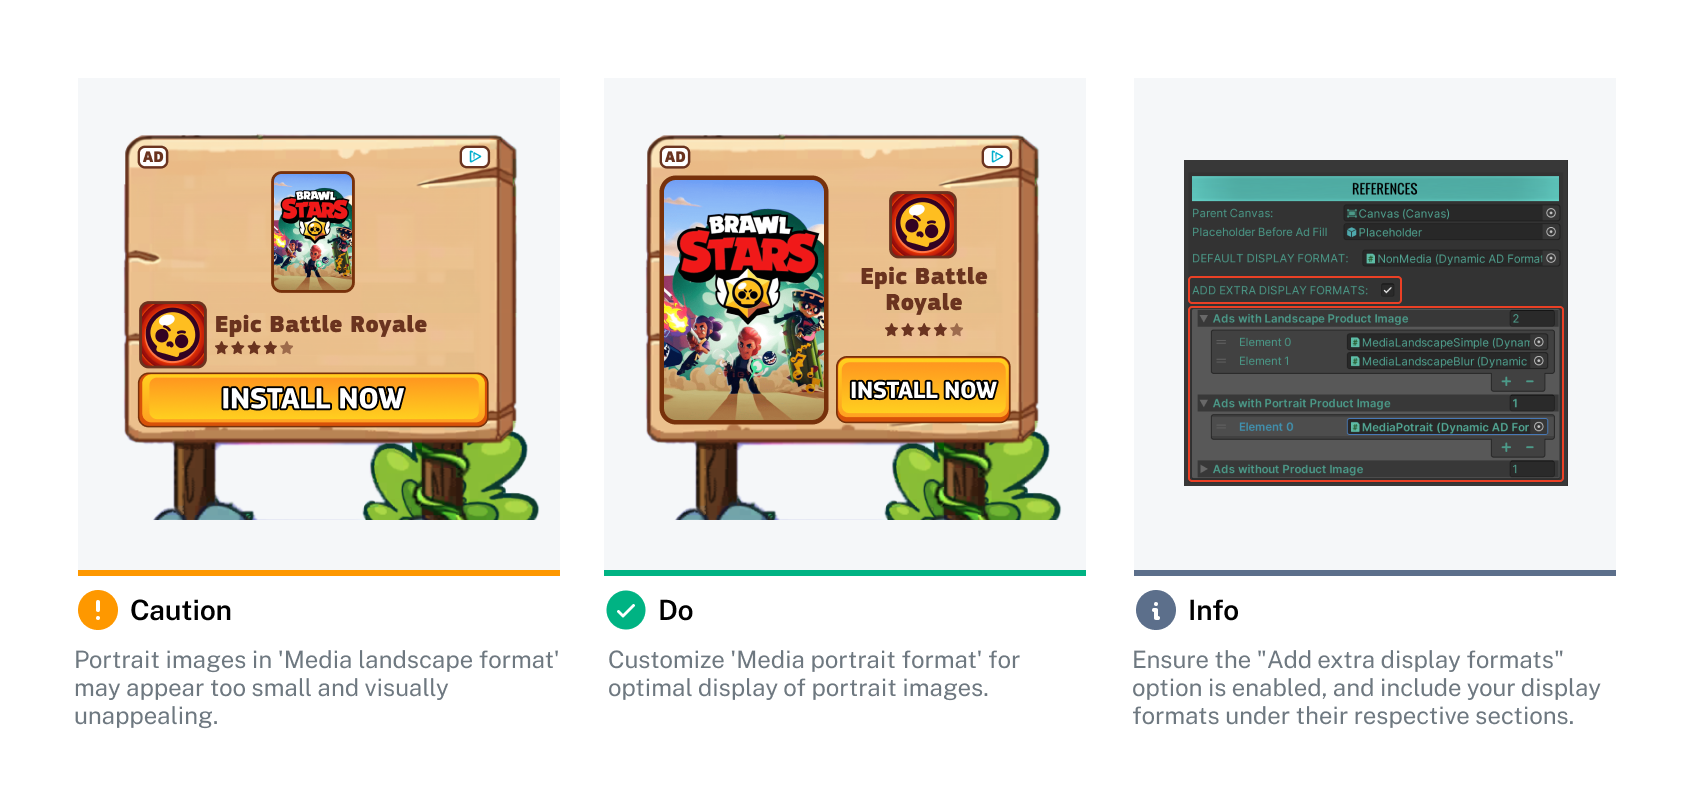Viewport: 1696px width, 808px height.
Task: Click Install Now on the portrait-format ad
Action: [x=923, y=389]
